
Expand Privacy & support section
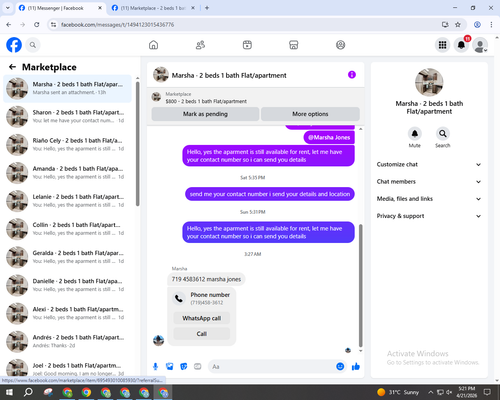click(429, 216)
